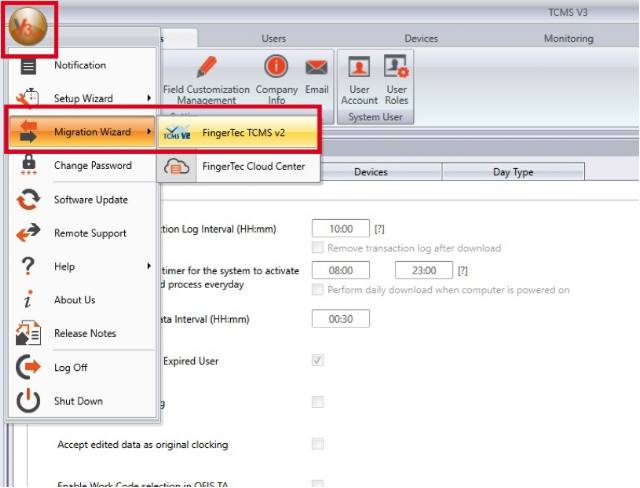Toggle Remove transaction log after download checkbox
Viewport: 640px width, 488px height.
pyautogui.click(x=318, y=247)
